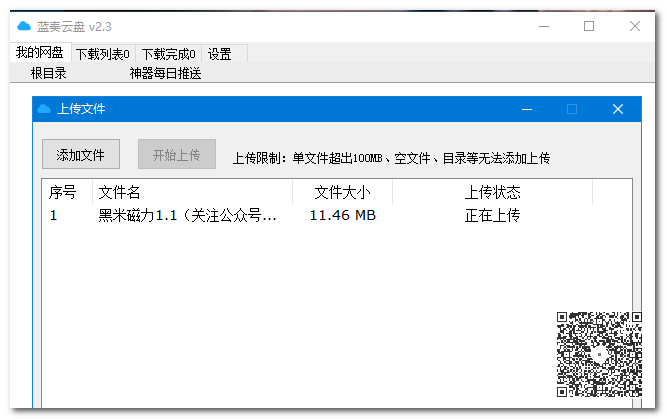Screen dimensions: 666x419
Task: Click the 11.46 MB size cell
Action: (x=343, y=215)
